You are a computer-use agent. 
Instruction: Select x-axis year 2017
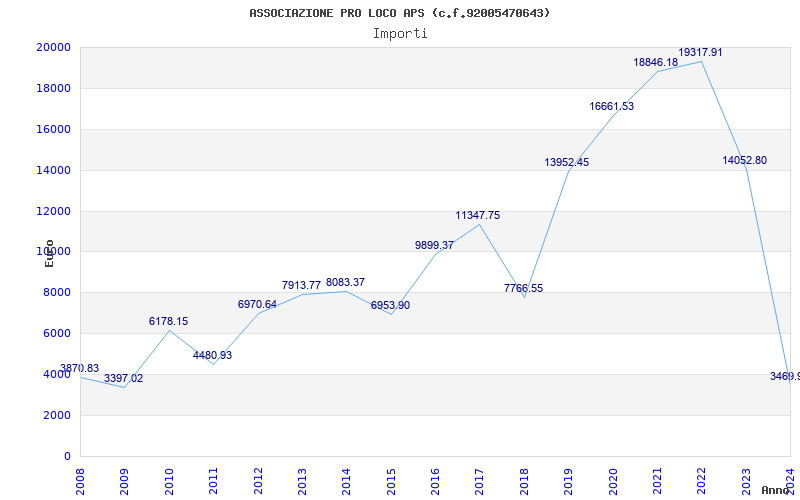point(480,481)
